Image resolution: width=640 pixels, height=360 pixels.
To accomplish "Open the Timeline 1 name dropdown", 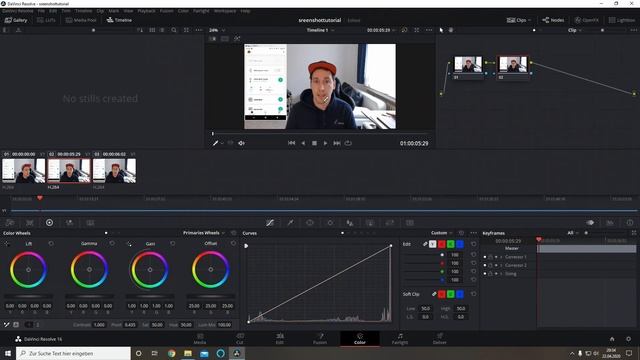I will click(x=320, y=30).
